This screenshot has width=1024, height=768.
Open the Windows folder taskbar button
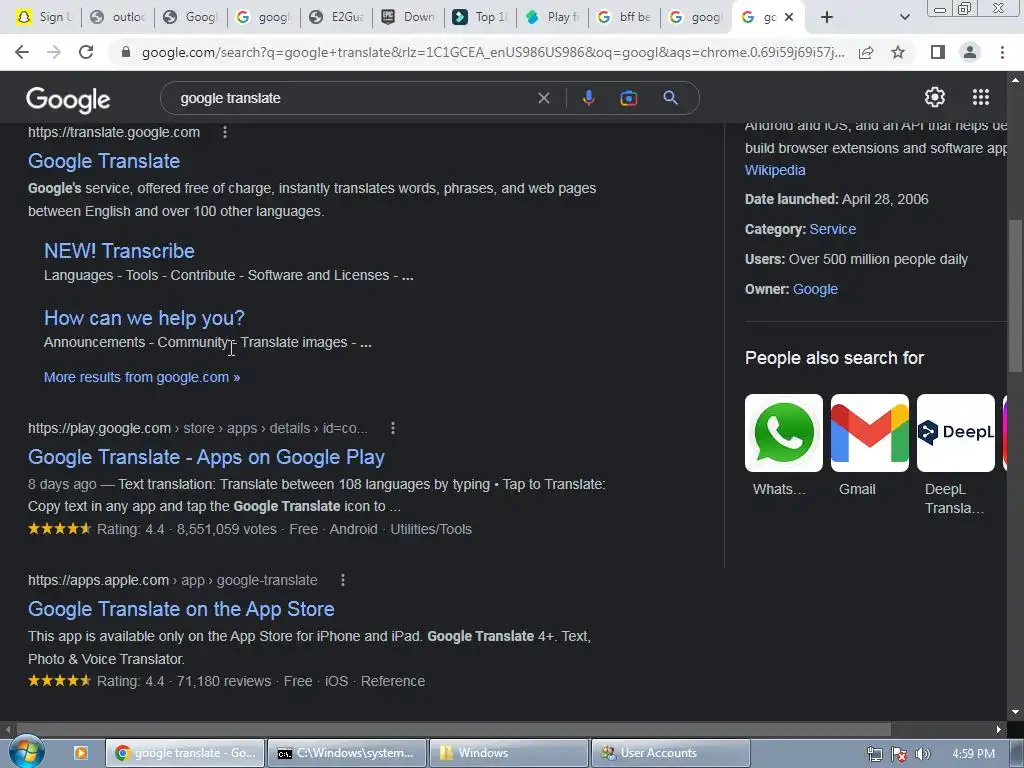point(508,753)
